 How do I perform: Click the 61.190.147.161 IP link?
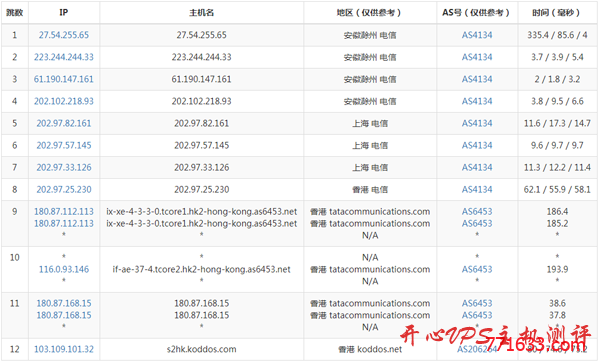pyautogui.click(x=64, y=79)
